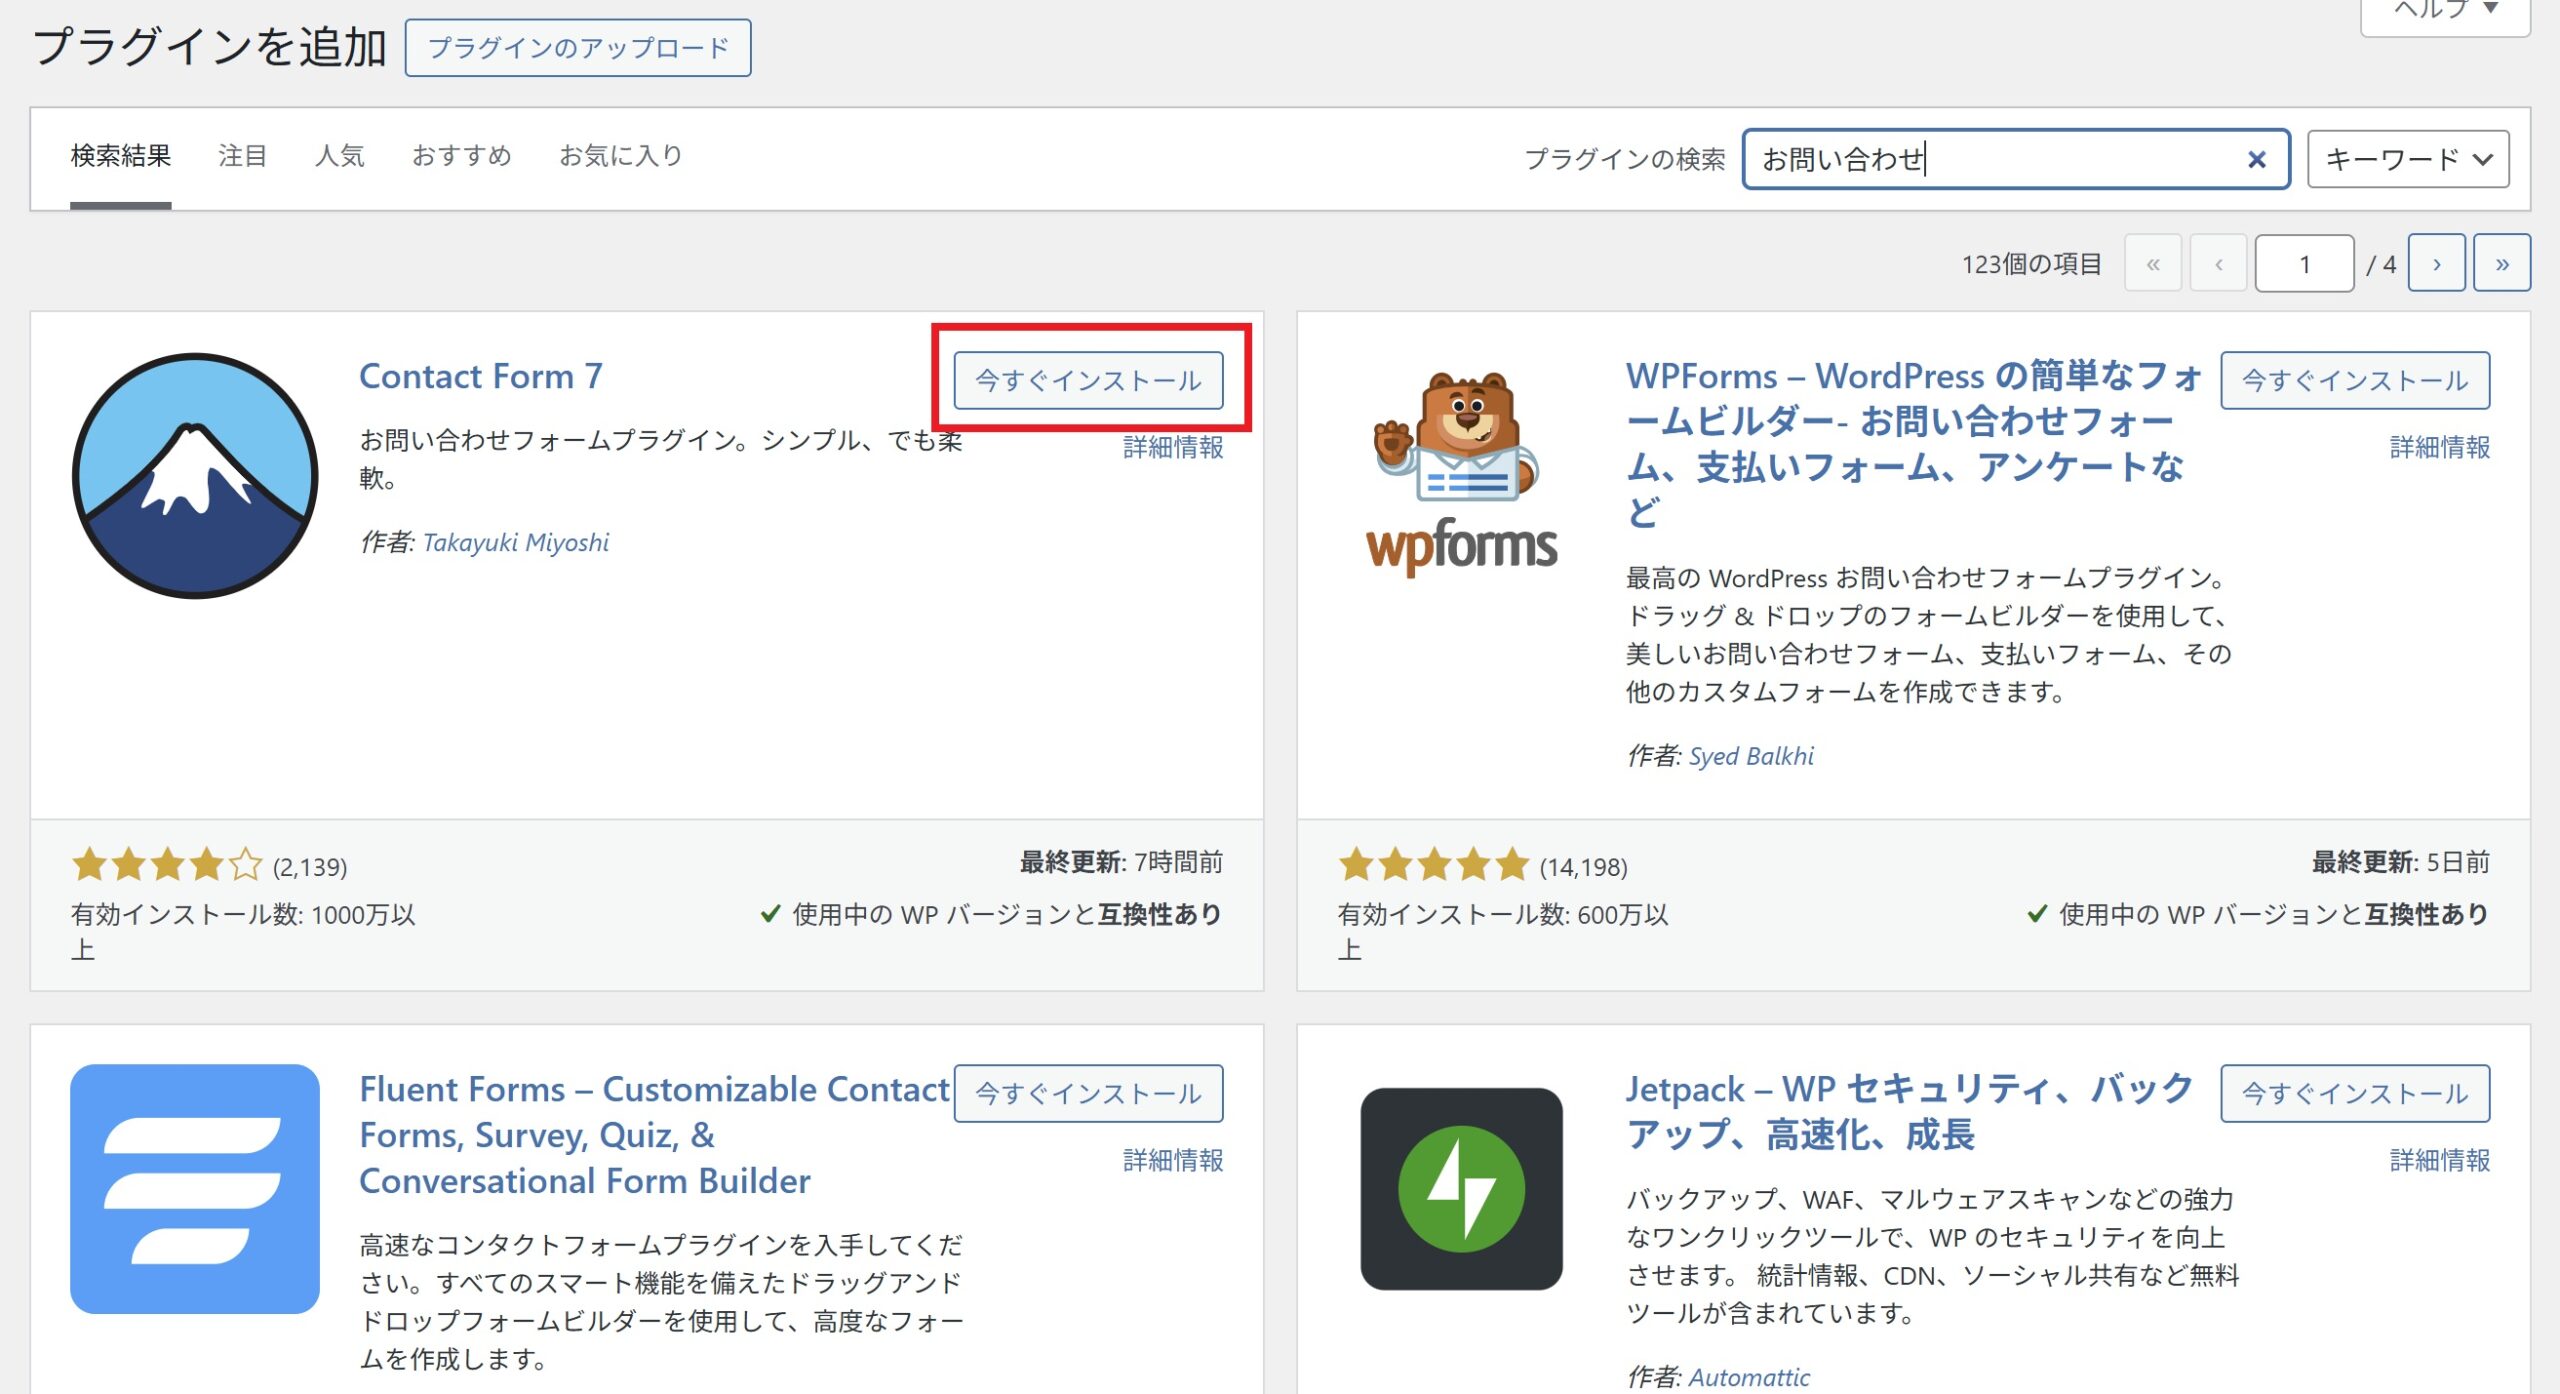Click the Jetpack green lightning icon
The image size is (2560, 1394).
[1461, 1188]
